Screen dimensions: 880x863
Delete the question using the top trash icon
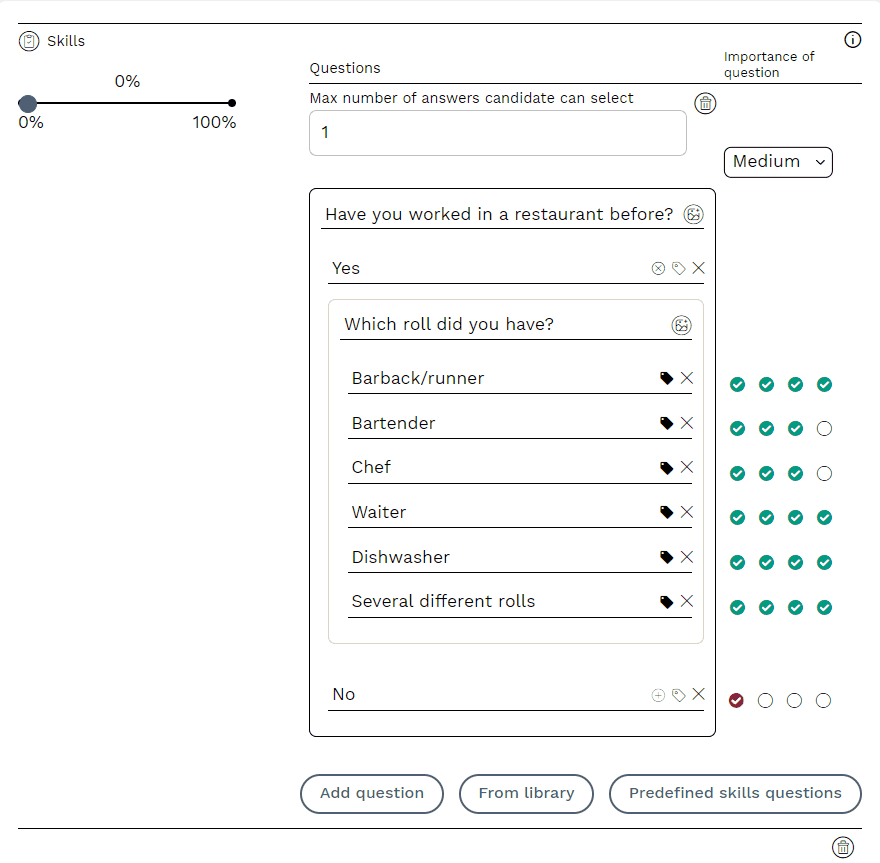[705, 103]
